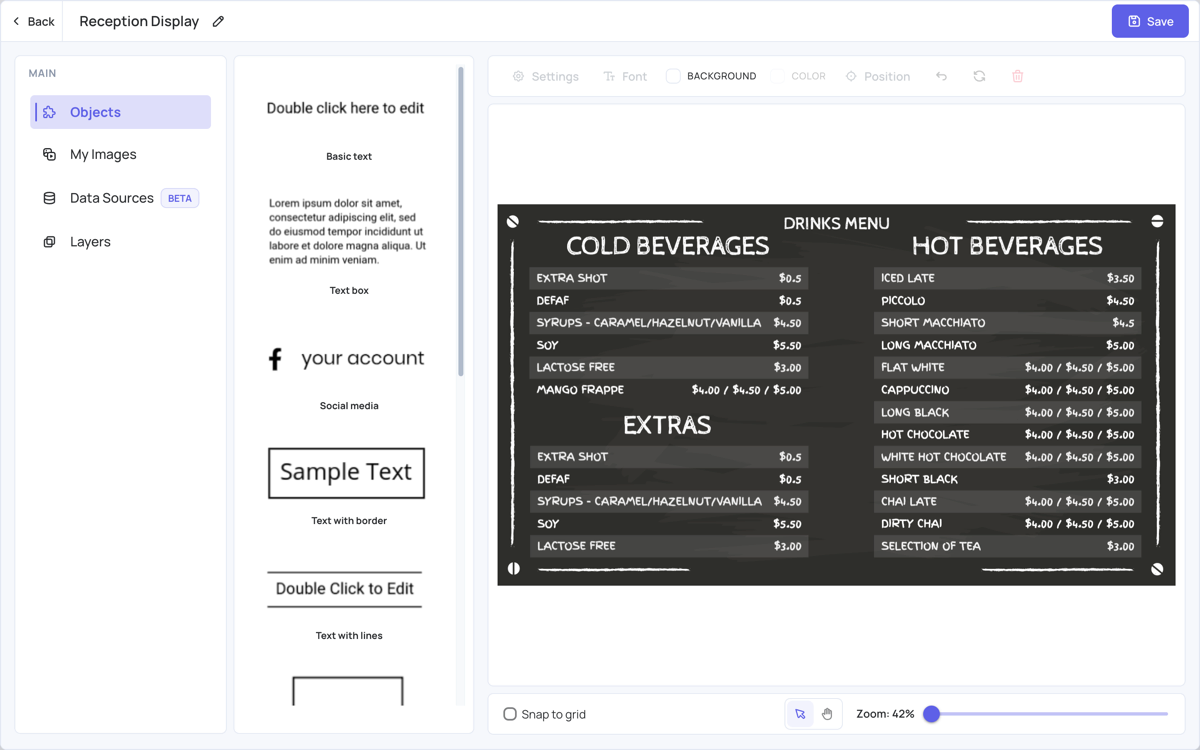Open the Position toolbar option
The image size is (1200, 750).
click(878, 76)
